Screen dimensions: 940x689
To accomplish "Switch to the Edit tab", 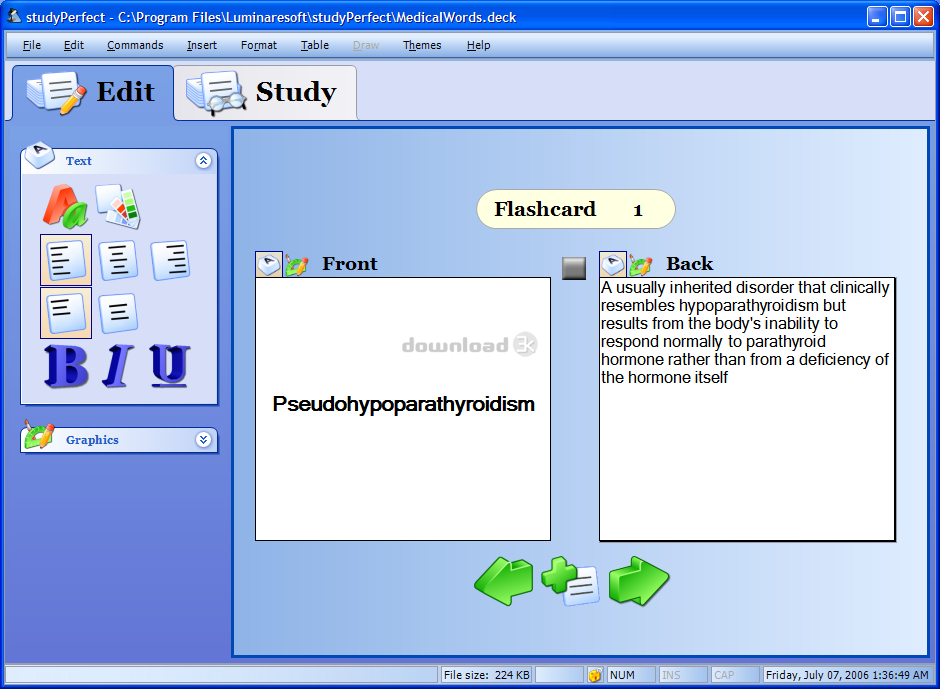I will [x=93, y=93].
